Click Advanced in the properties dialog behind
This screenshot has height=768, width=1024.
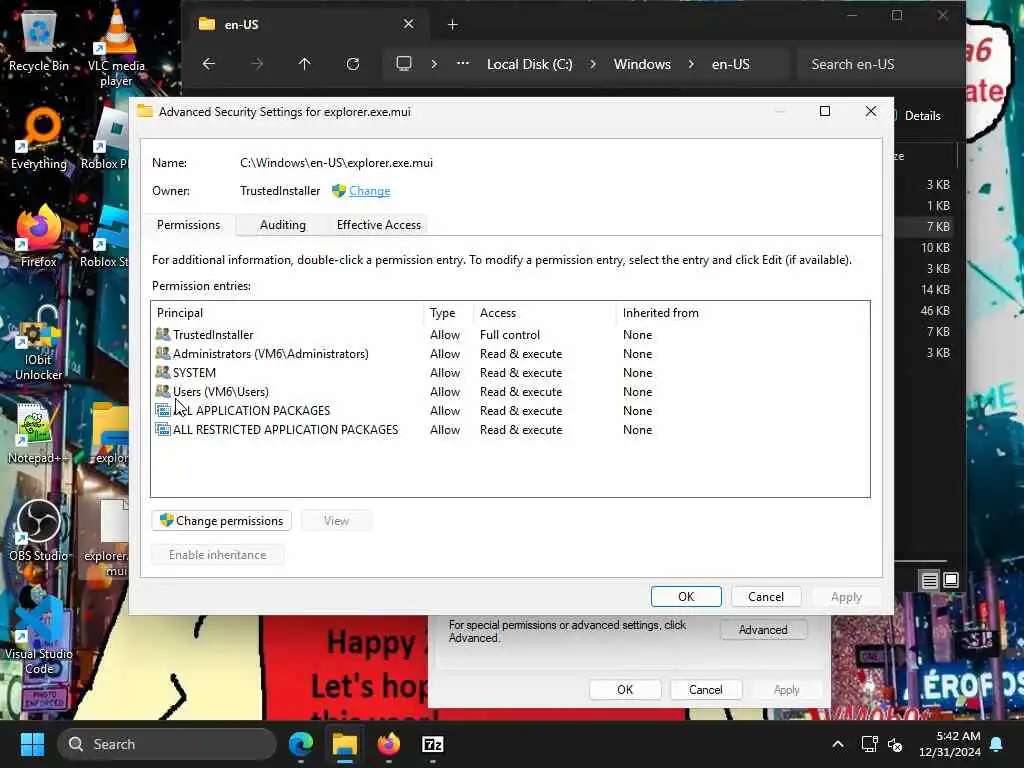click(763, 630)
